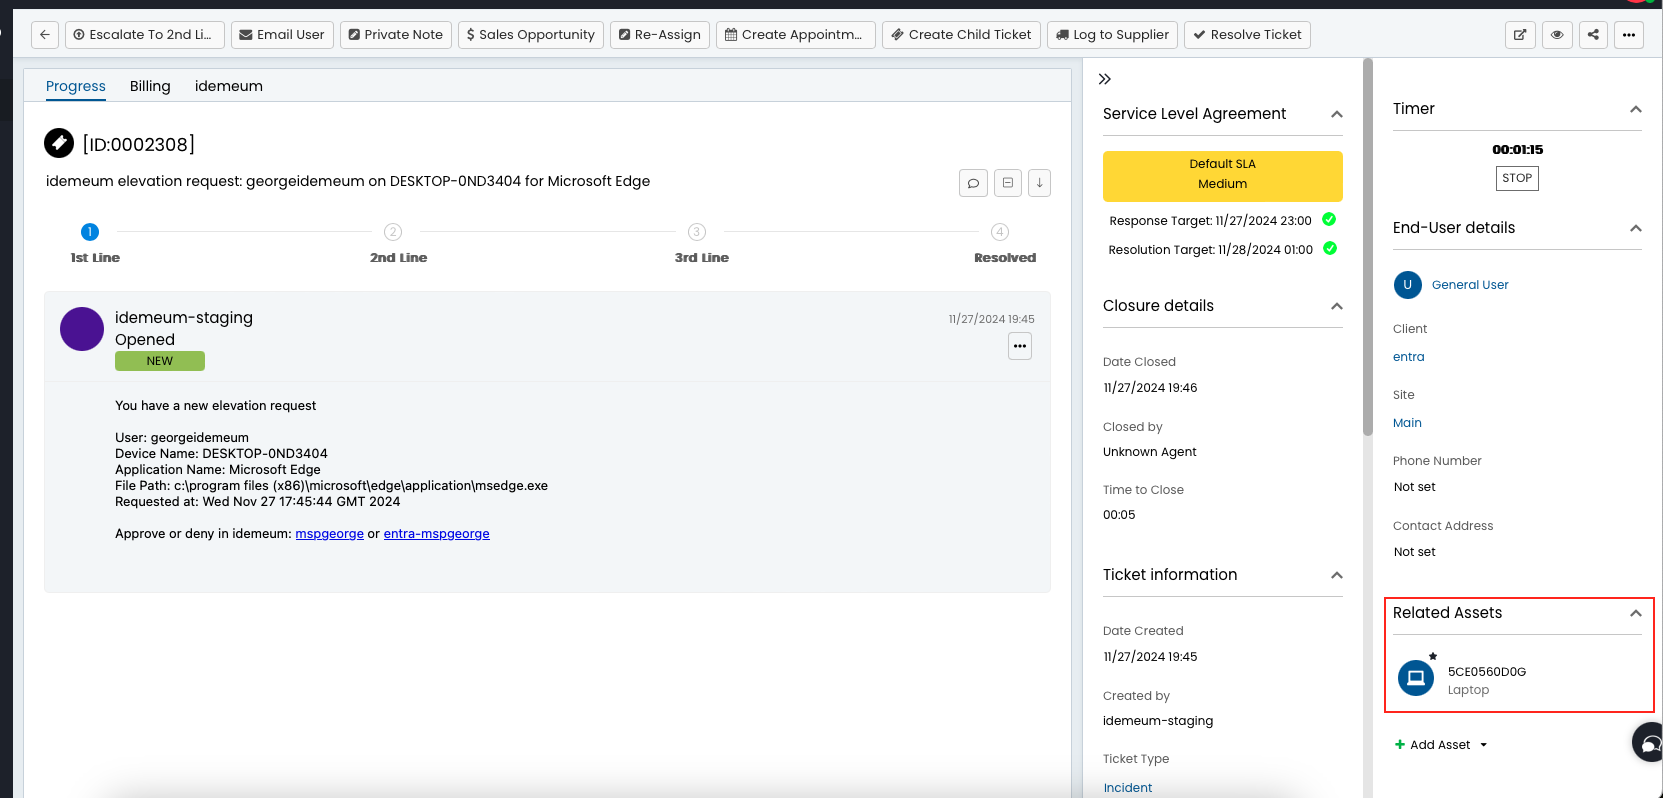The image size is (1663, 798).
Task: Open the Main site link
Action: pos(1407,423)
